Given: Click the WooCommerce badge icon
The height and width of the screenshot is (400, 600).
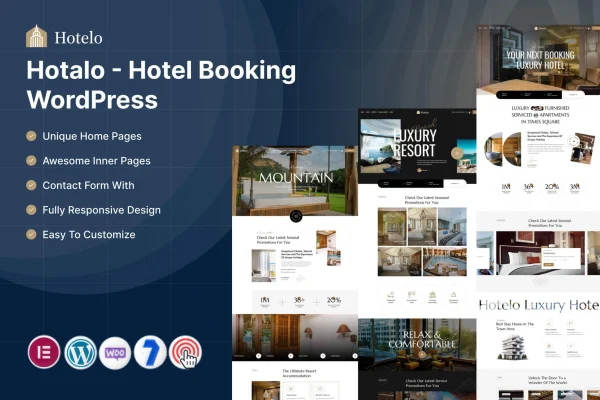Looking at the screenshot, I should [x=115, y=353].
